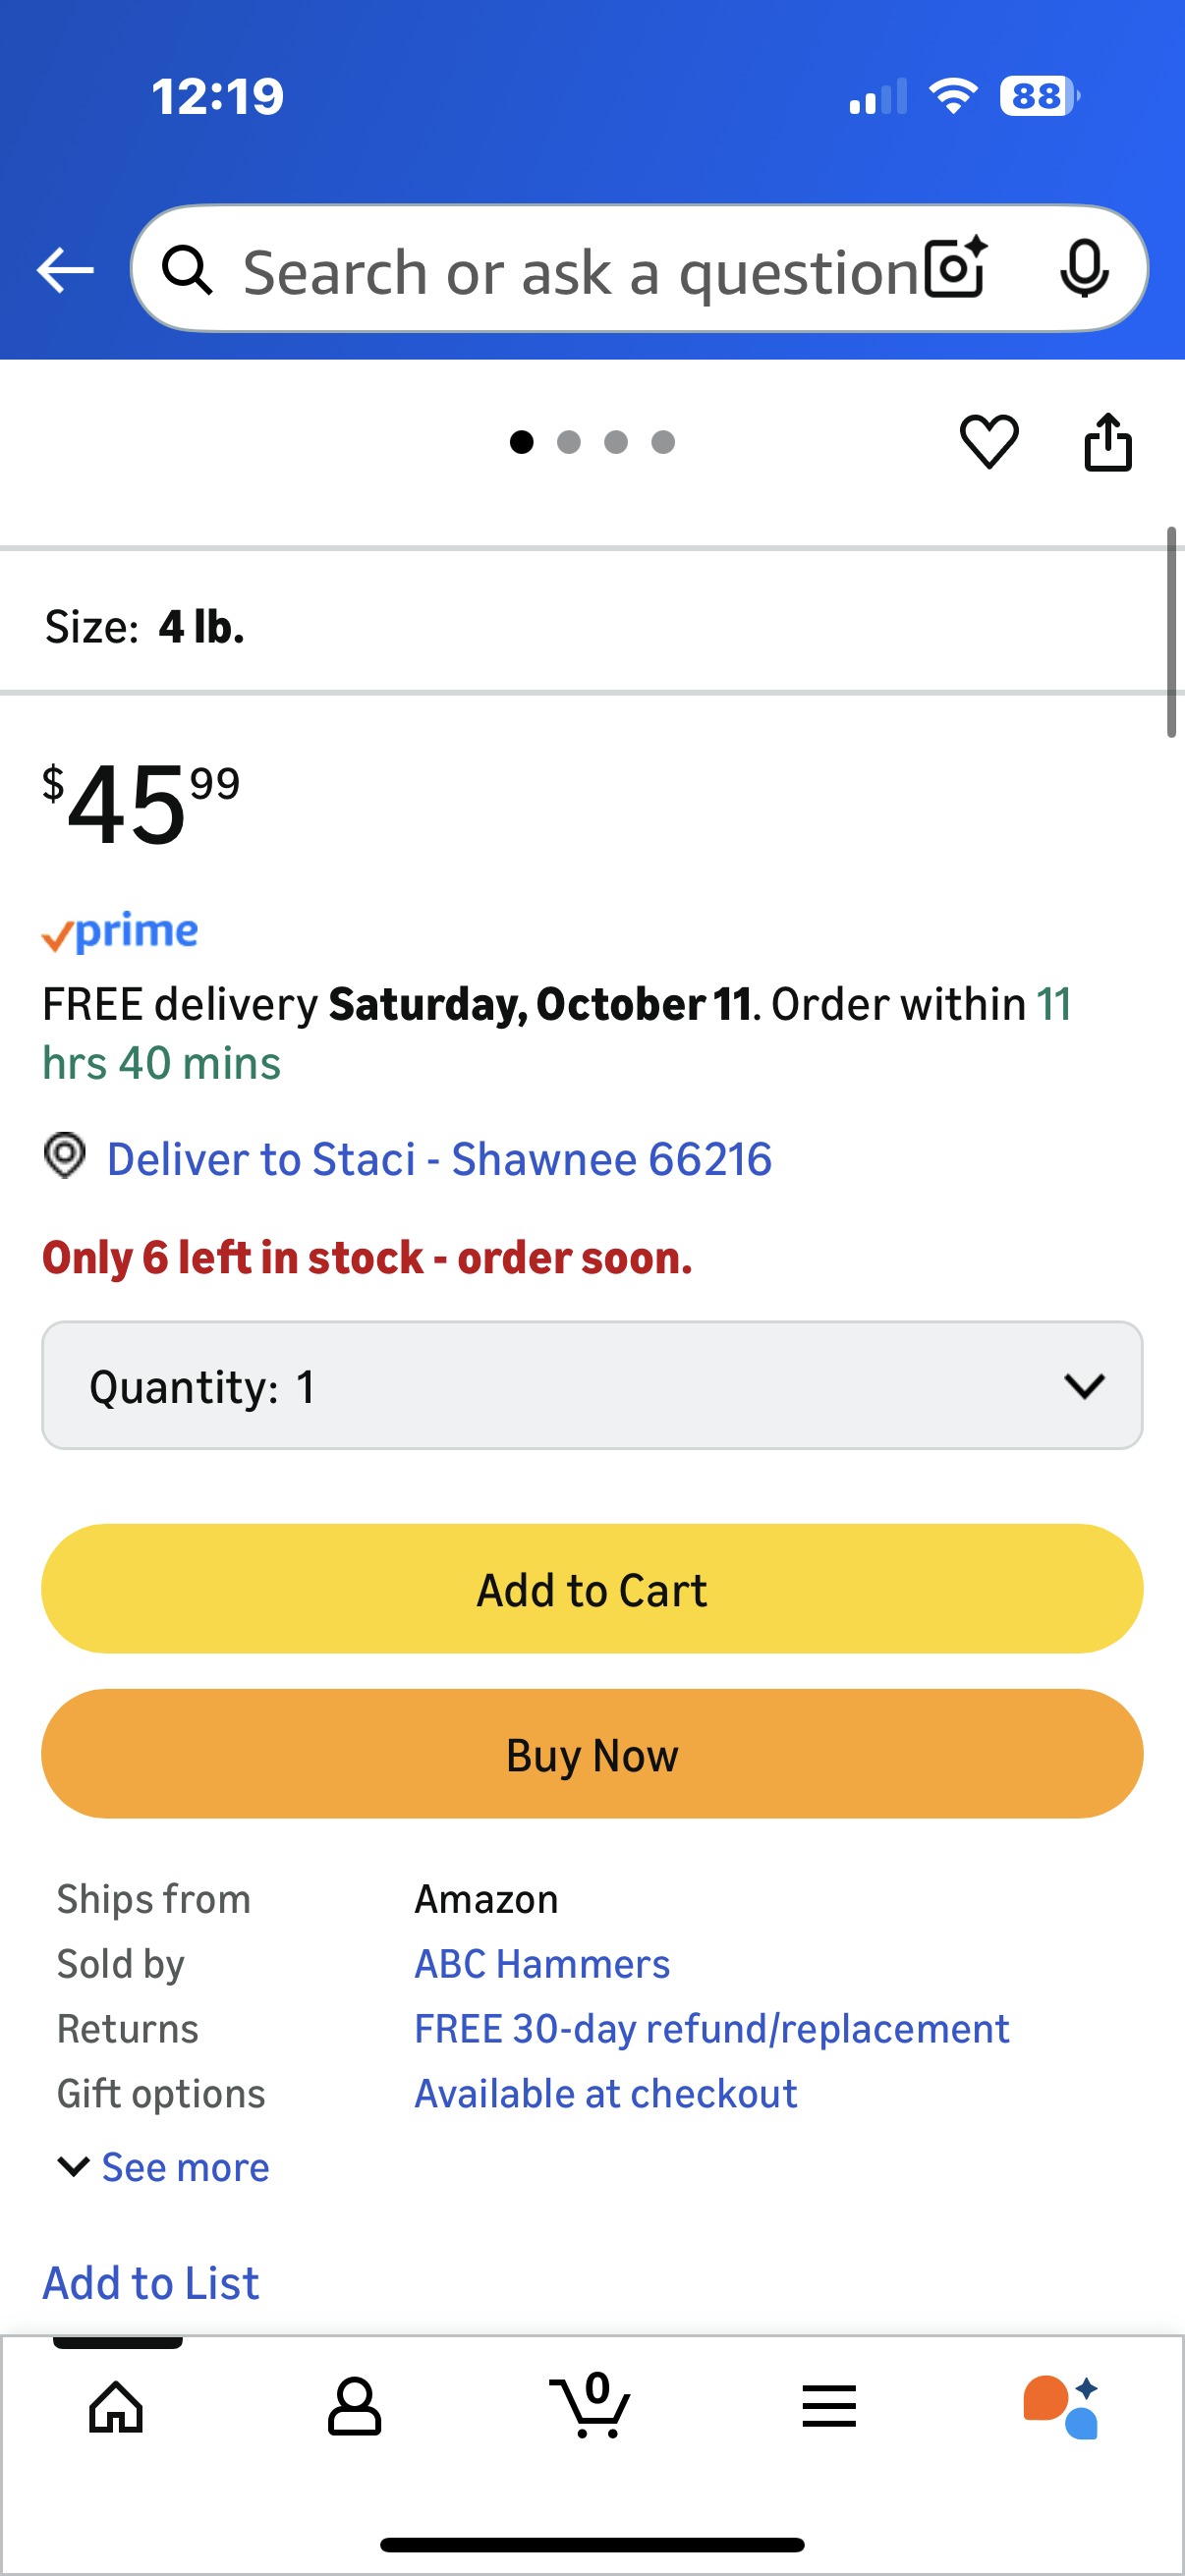Open camera lens search icon
The width and height of the screenshot is (1185, 2576).
tap(955, 268)
